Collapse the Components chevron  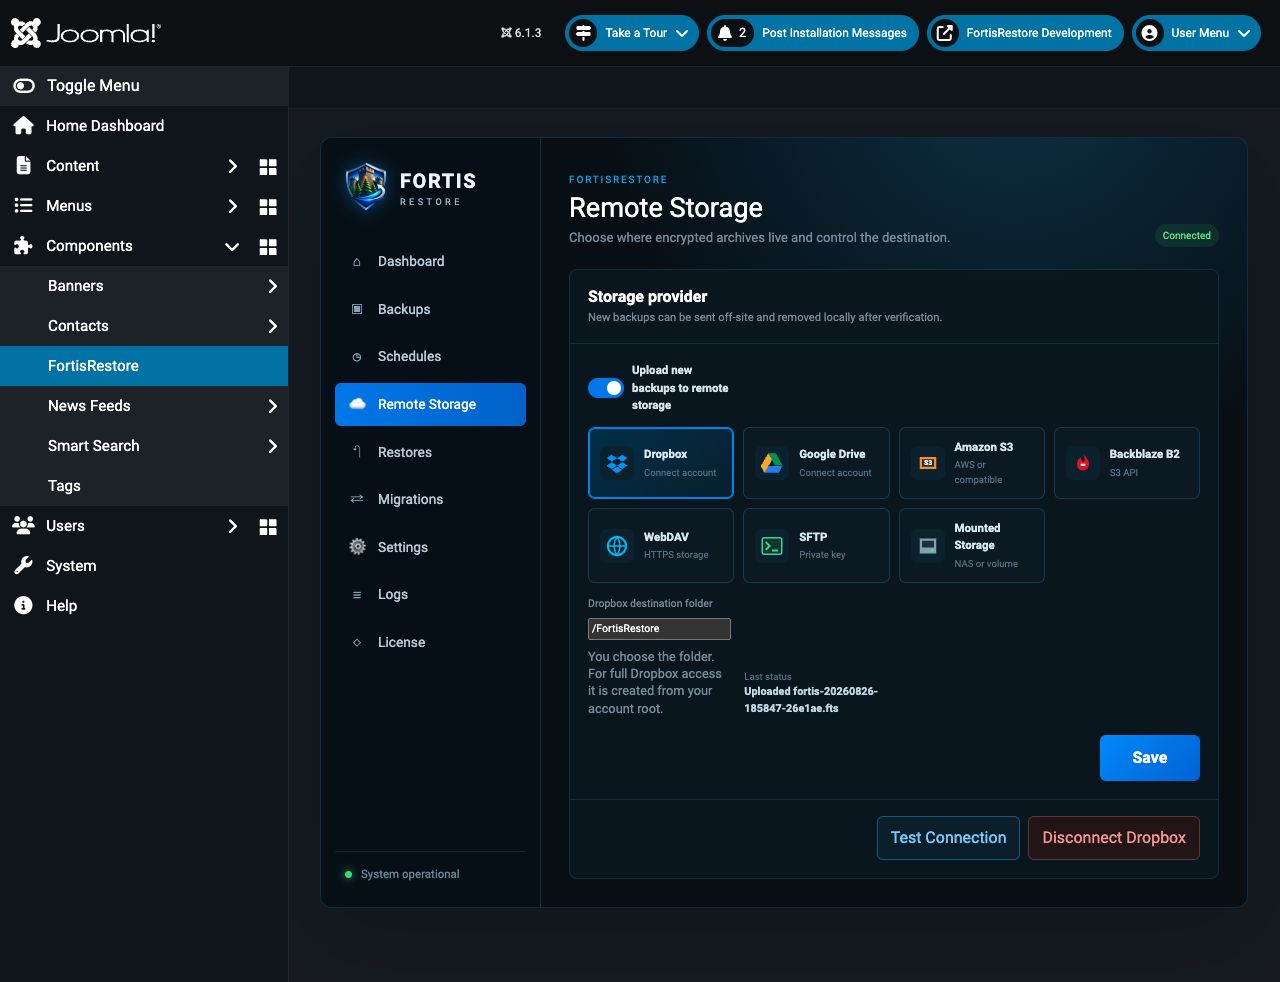tap(232, 246)
